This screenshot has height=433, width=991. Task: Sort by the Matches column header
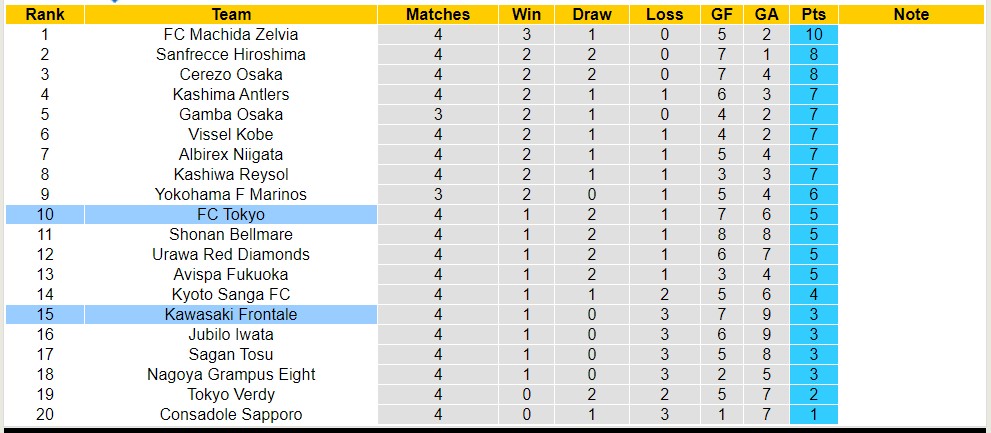[438, 14]
